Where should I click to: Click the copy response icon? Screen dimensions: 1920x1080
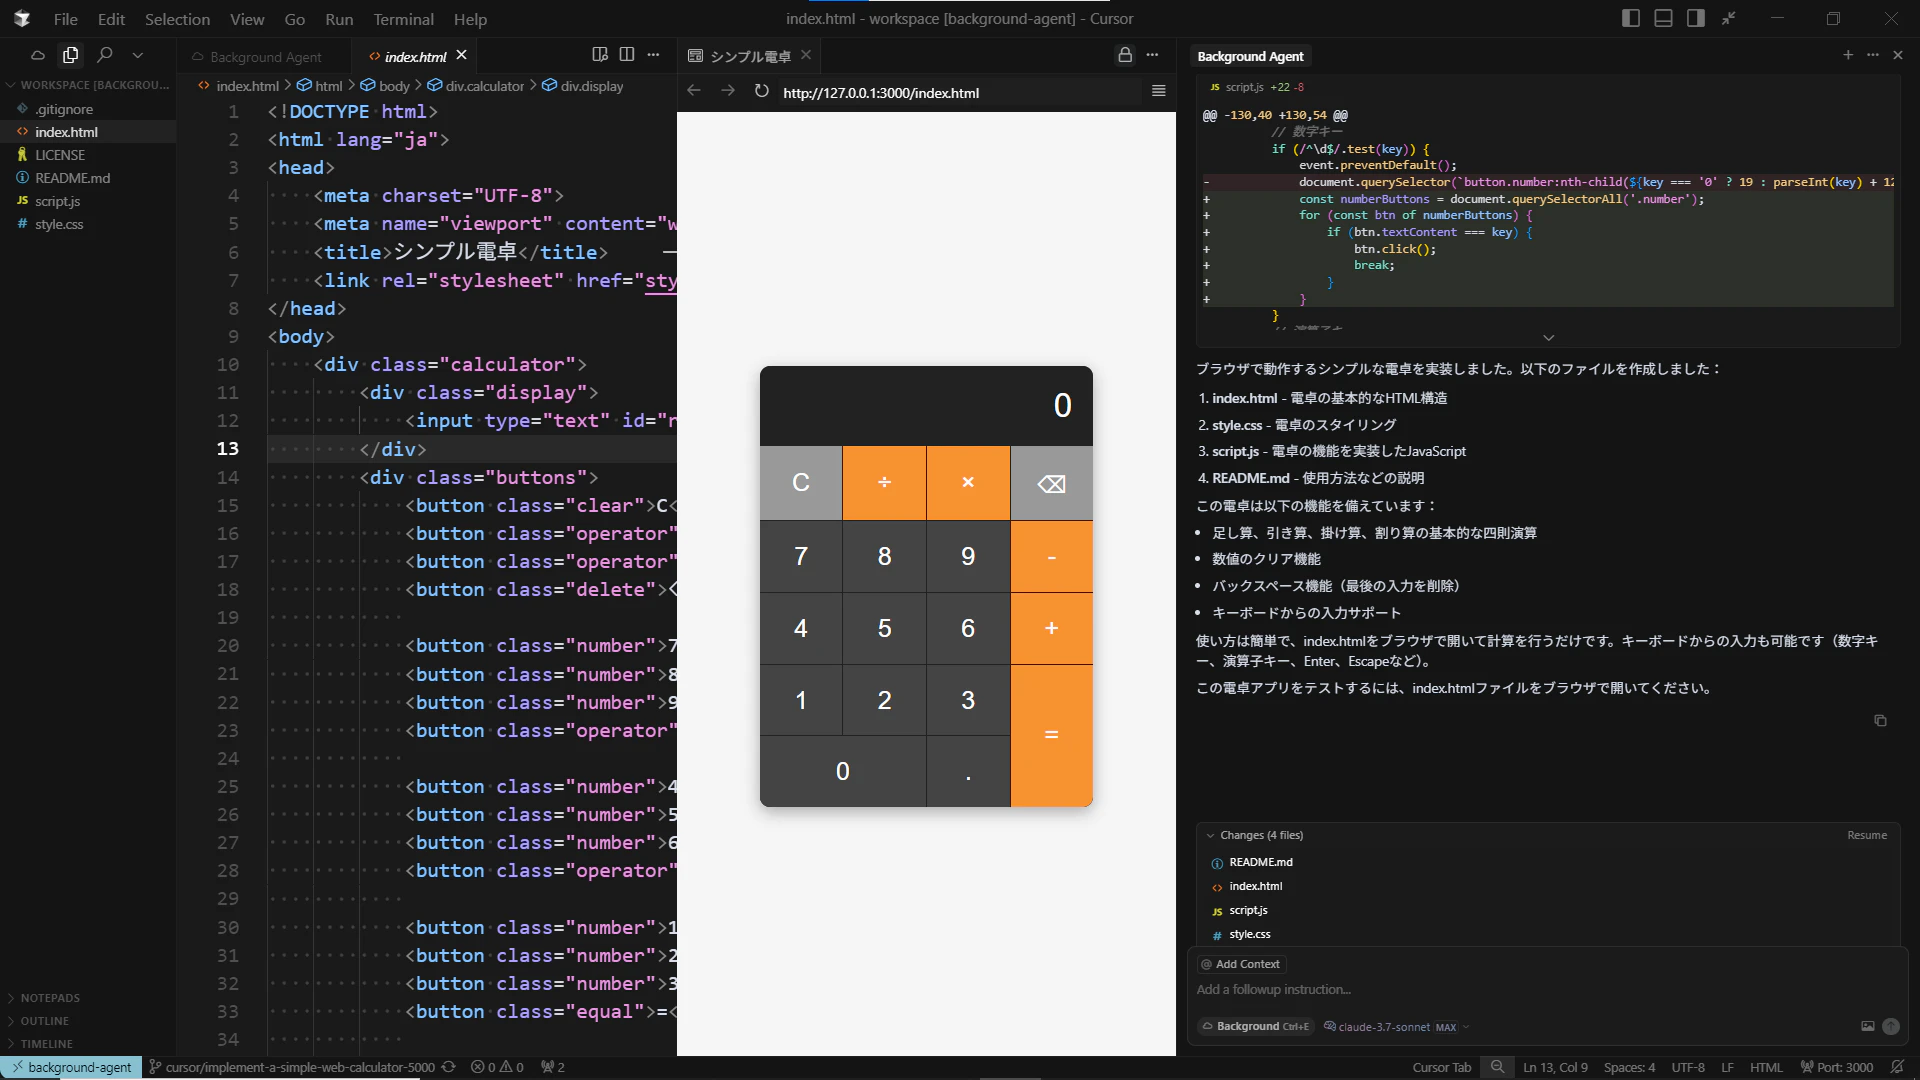(x=1880, y=721)
